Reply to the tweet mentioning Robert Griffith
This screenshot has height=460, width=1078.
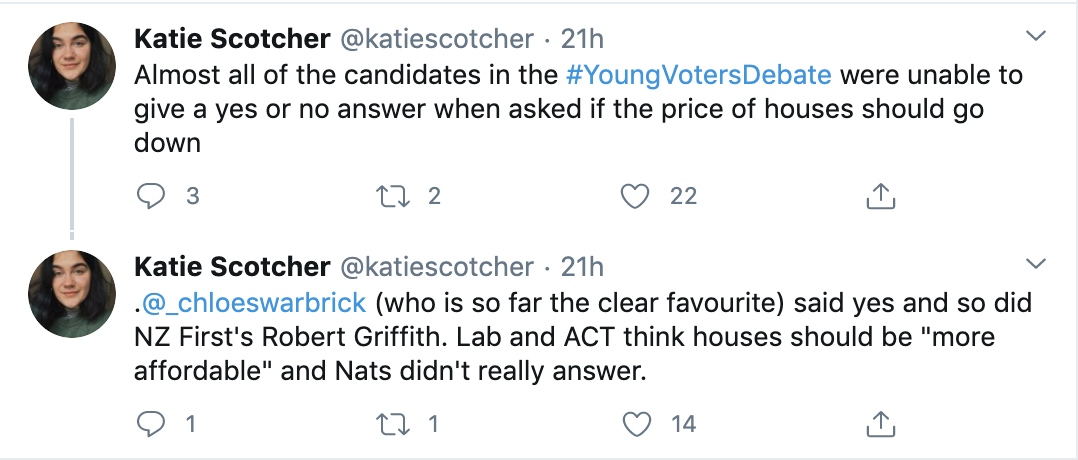point(151,424)
